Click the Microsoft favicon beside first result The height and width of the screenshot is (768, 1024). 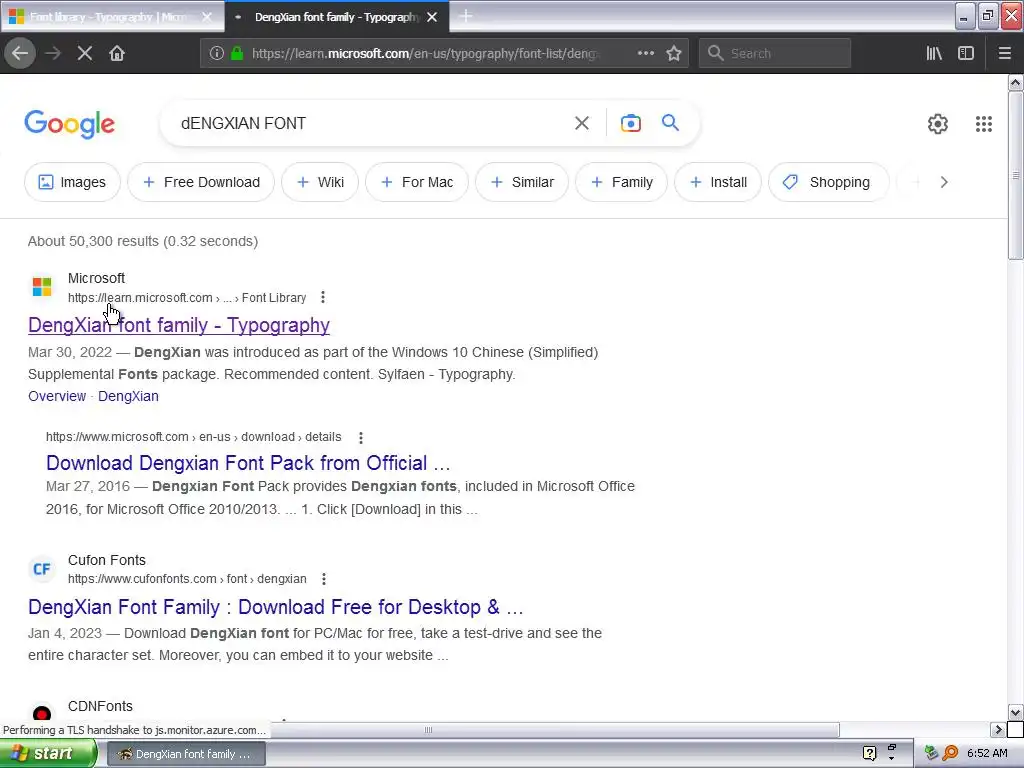(x=42, y=286)
